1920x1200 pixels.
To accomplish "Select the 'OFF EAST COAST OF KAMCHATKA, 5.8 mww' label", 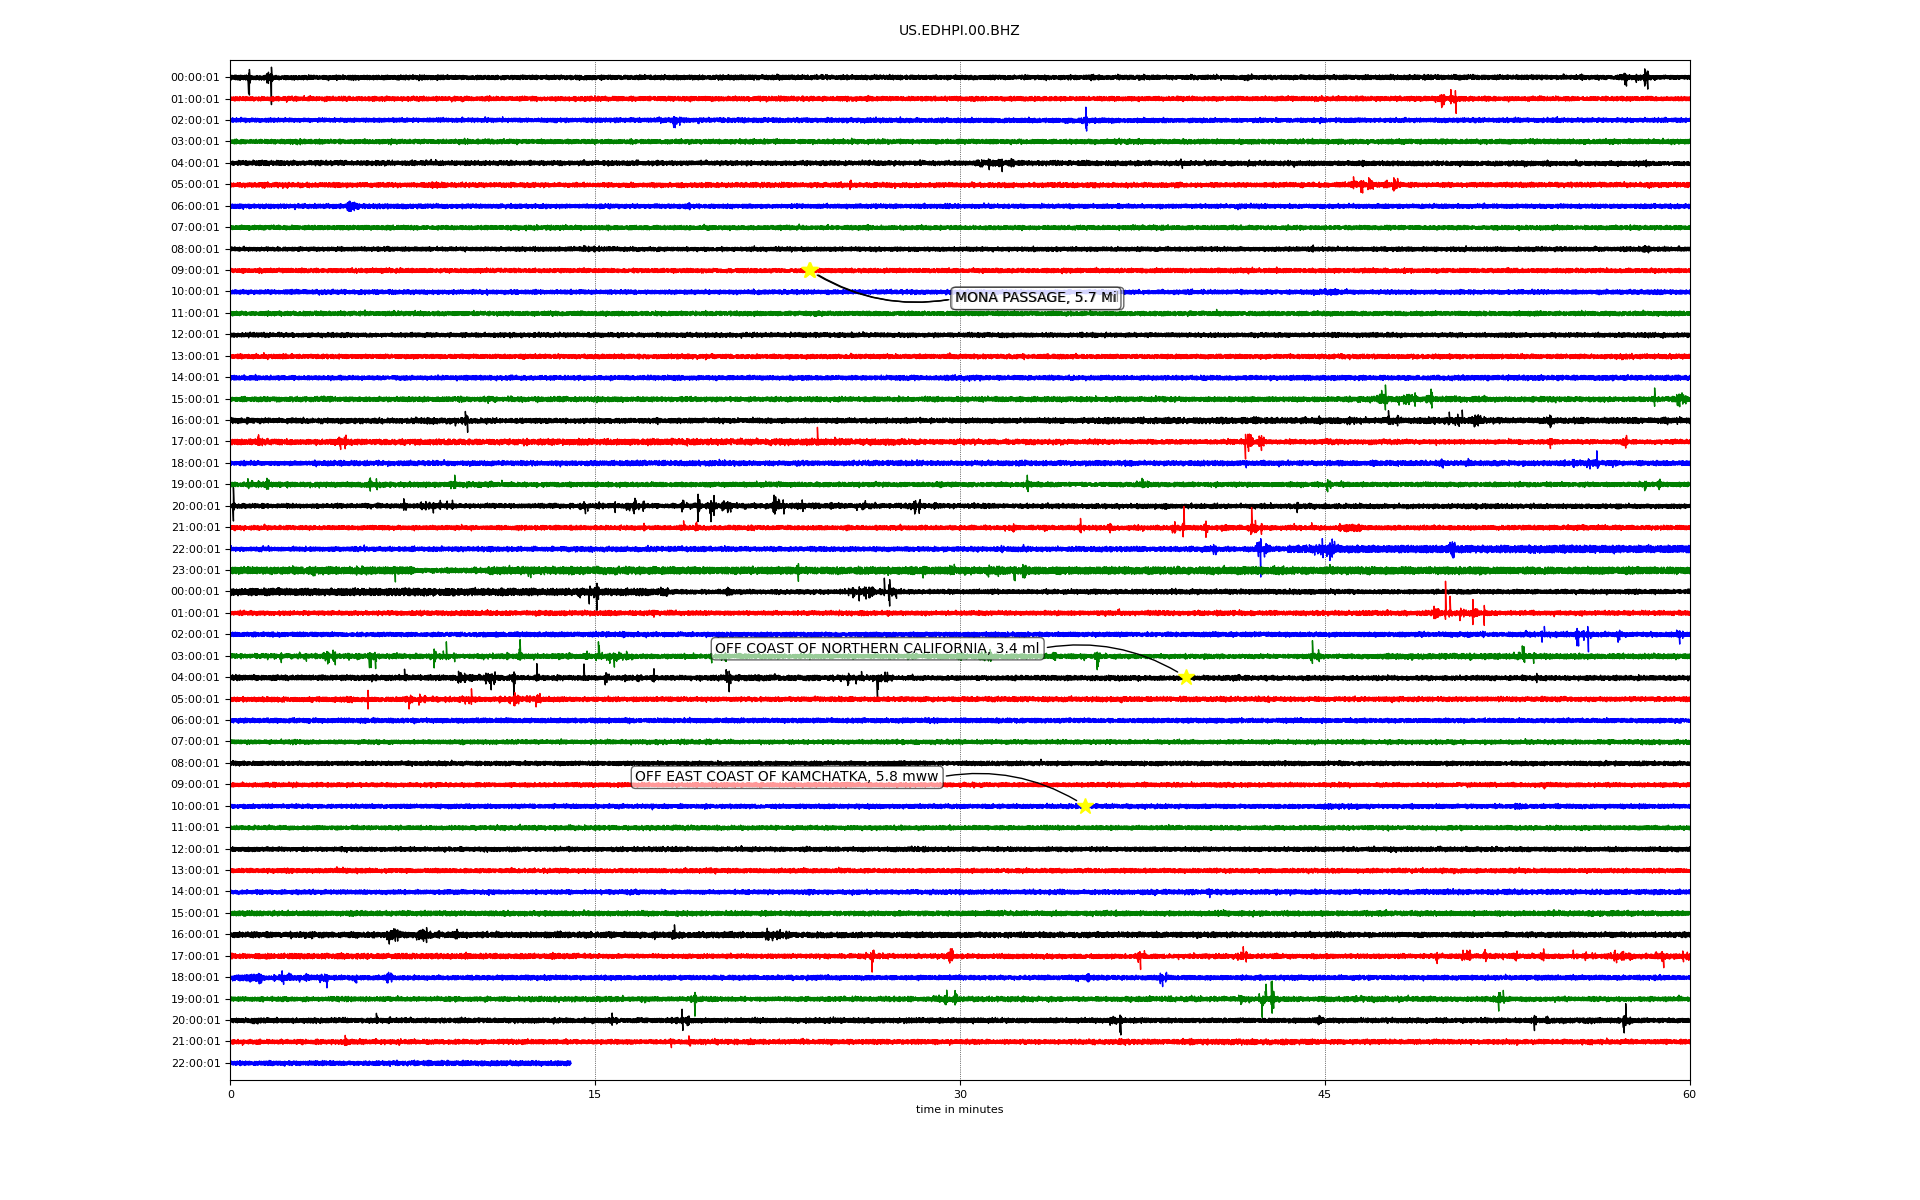I will tap(787, 777).
